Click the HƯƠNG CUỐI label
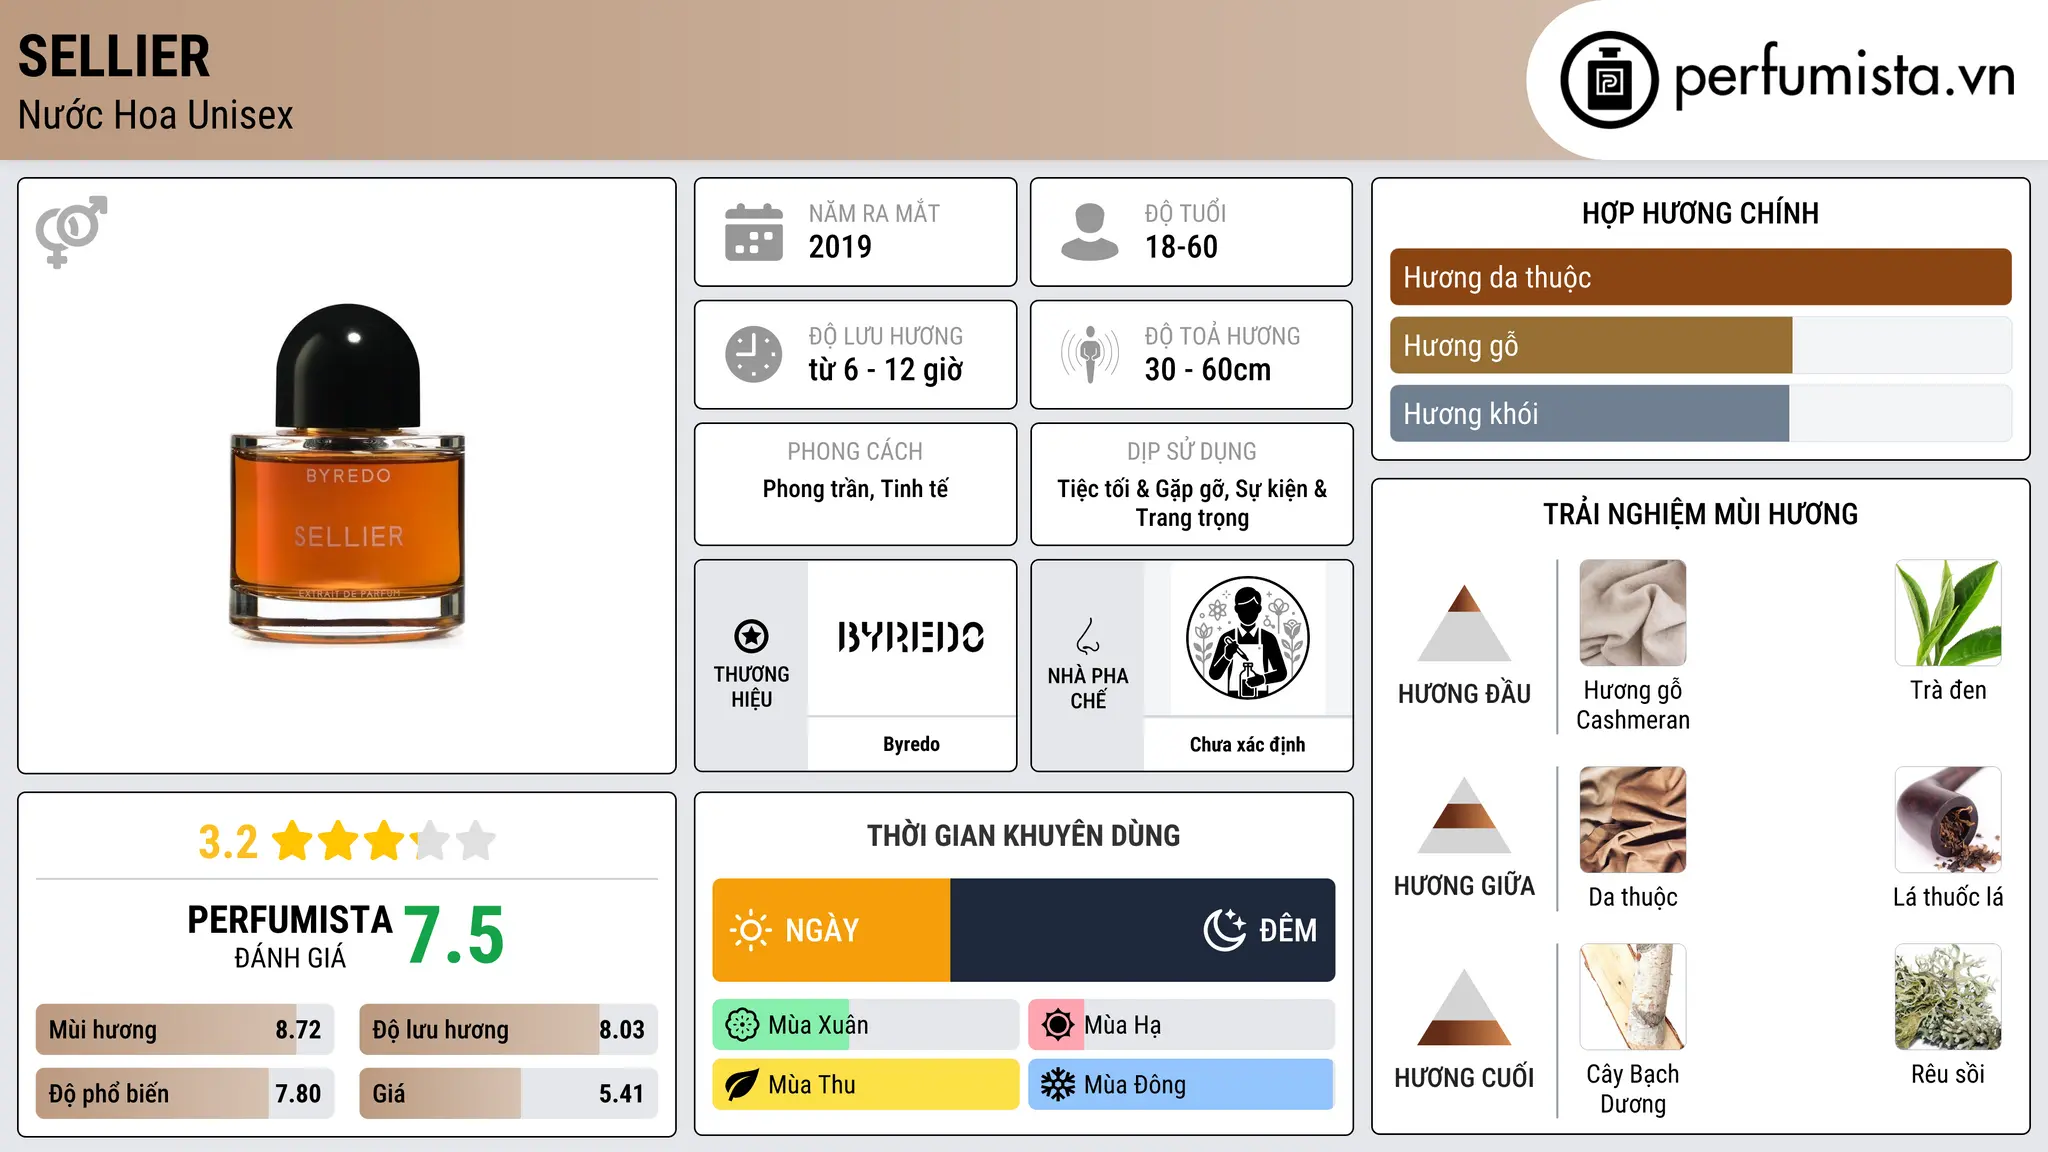The image size is (2048, 1152). click(x=1464, y=1078)
